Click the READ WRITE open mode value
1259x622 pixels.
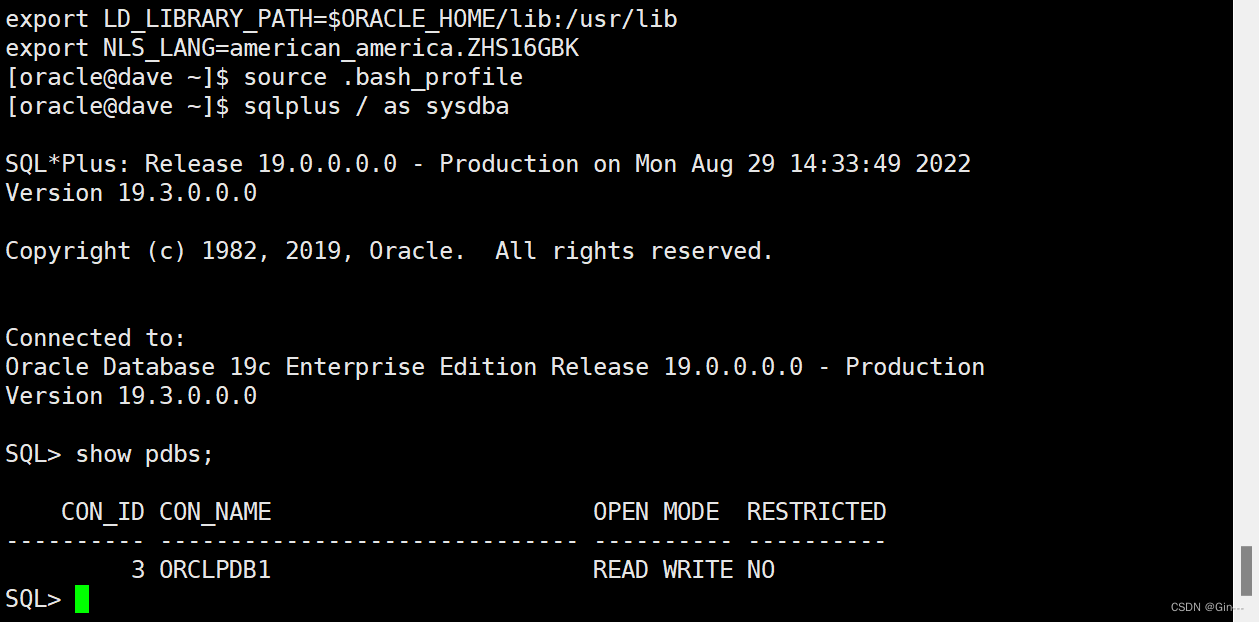(x=663, y=570)
